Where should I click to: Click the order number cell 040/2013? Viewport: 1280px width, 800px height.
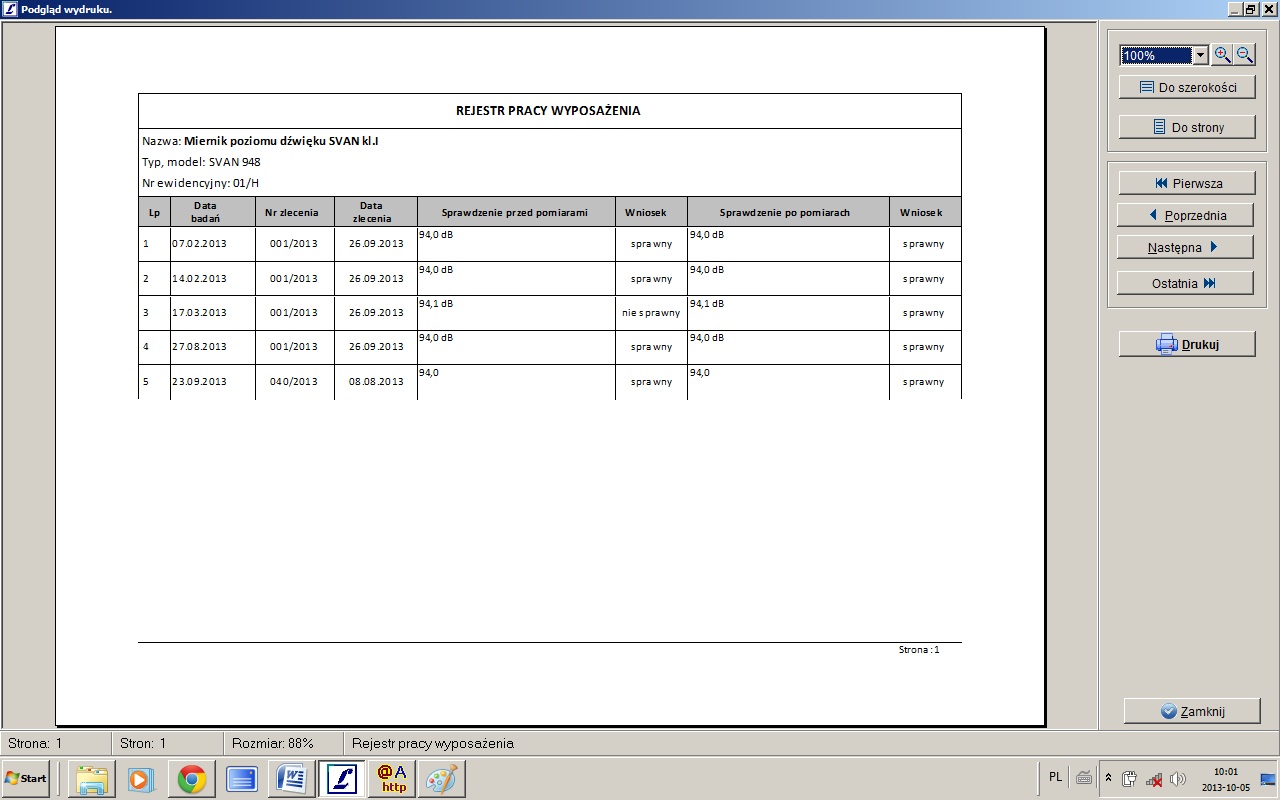(x=294, y=381)
